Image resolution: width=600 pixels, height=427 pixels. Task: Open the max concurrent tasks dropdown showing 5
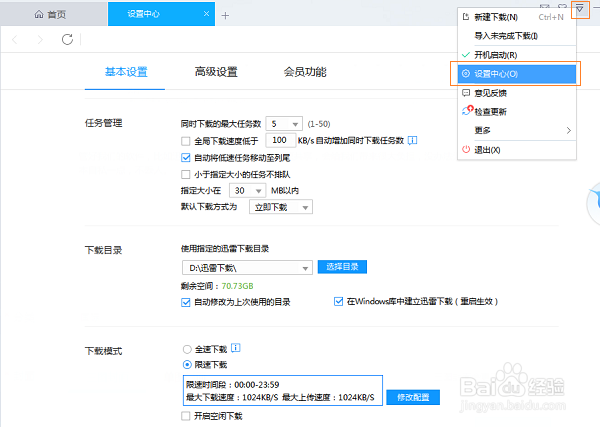[x=284, y=124]
